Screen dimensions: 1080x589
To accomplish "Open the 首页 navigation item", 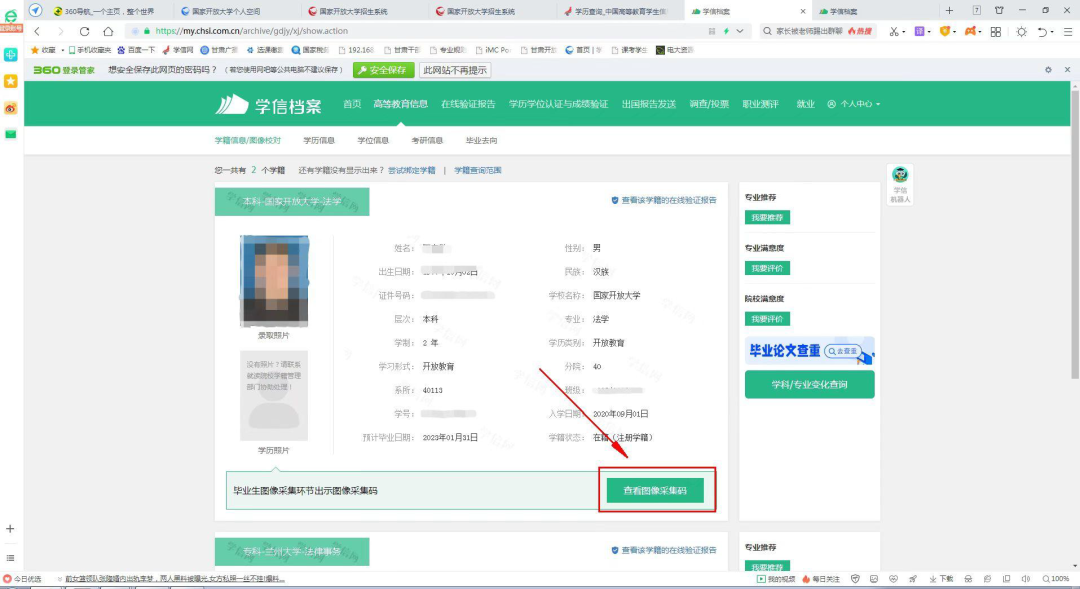I will coord(352,104).
